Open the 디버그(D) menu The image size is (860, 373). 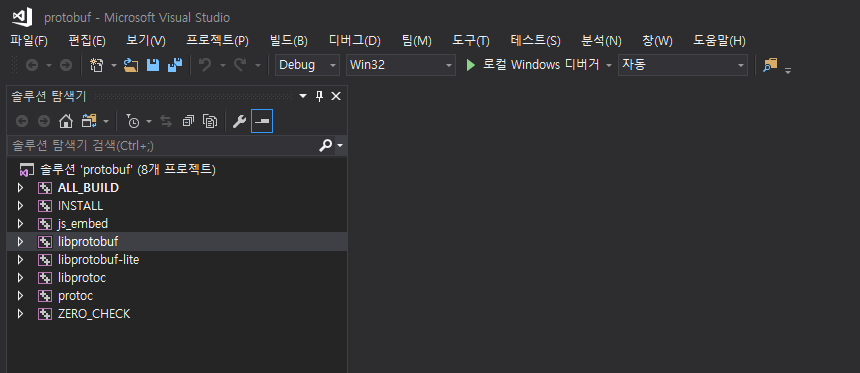(x=355, y=41)
